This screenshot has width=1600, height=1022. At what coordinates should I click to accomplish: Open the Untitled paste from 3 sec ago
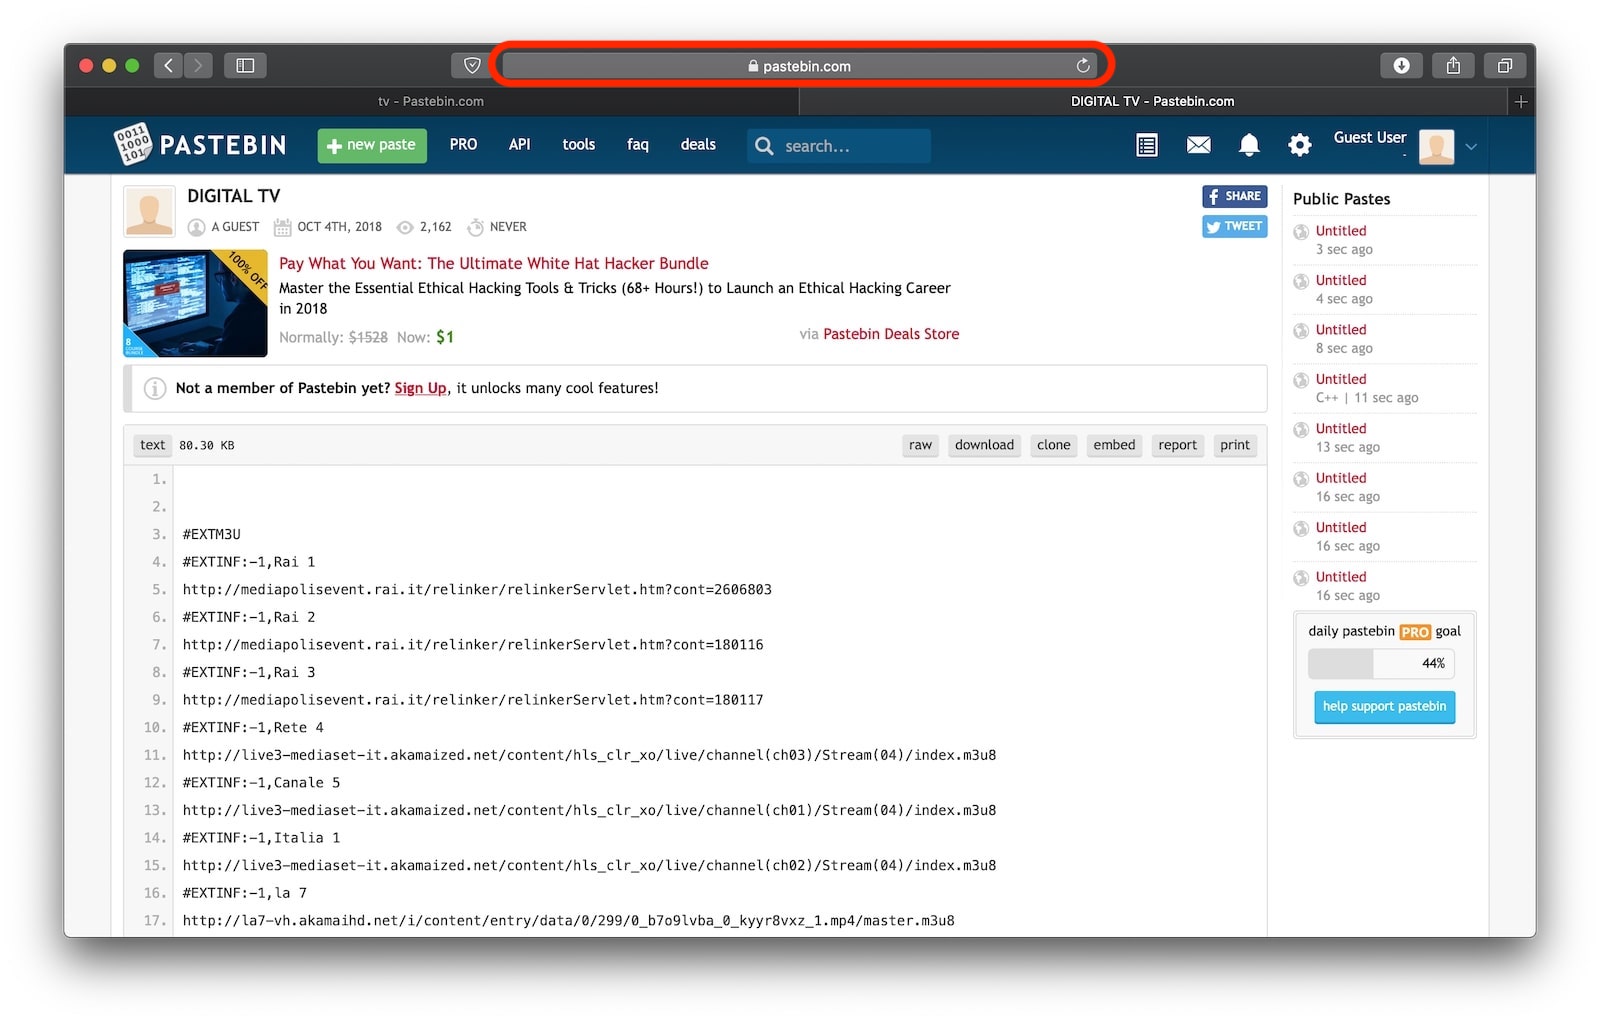coord(1340,231)
